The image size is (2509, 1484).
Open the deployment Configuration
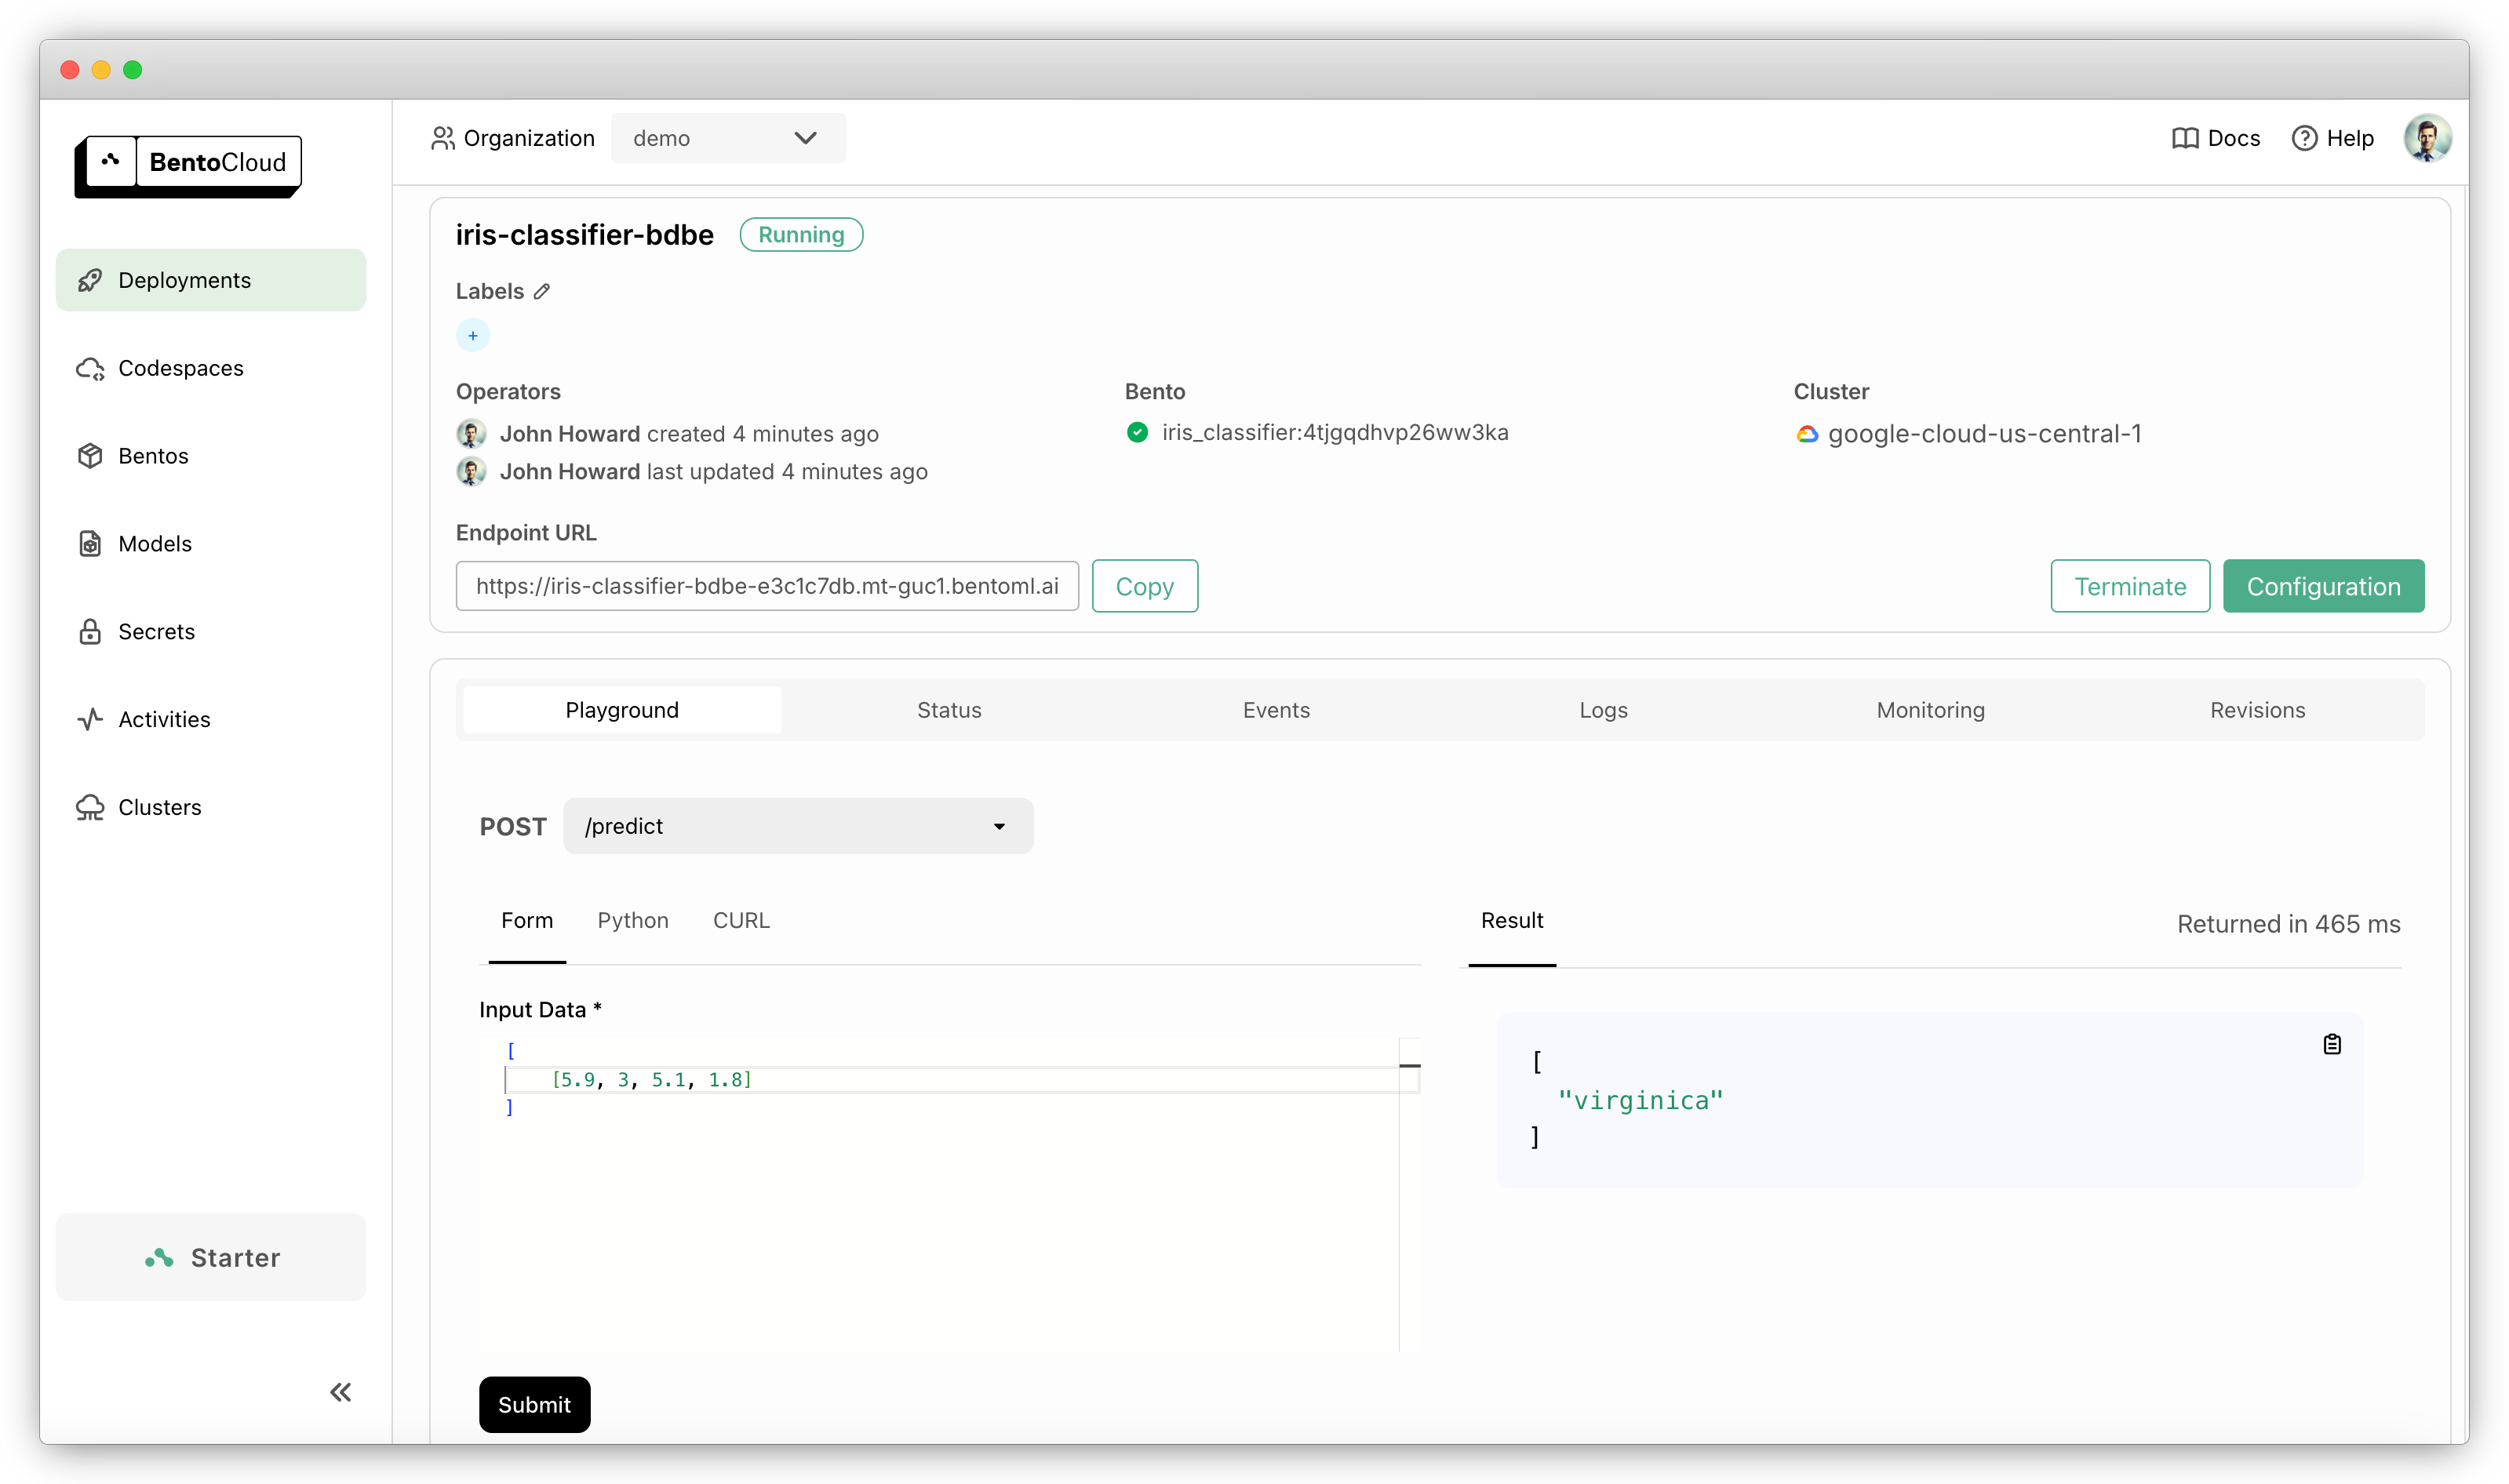click(2323, 586)
